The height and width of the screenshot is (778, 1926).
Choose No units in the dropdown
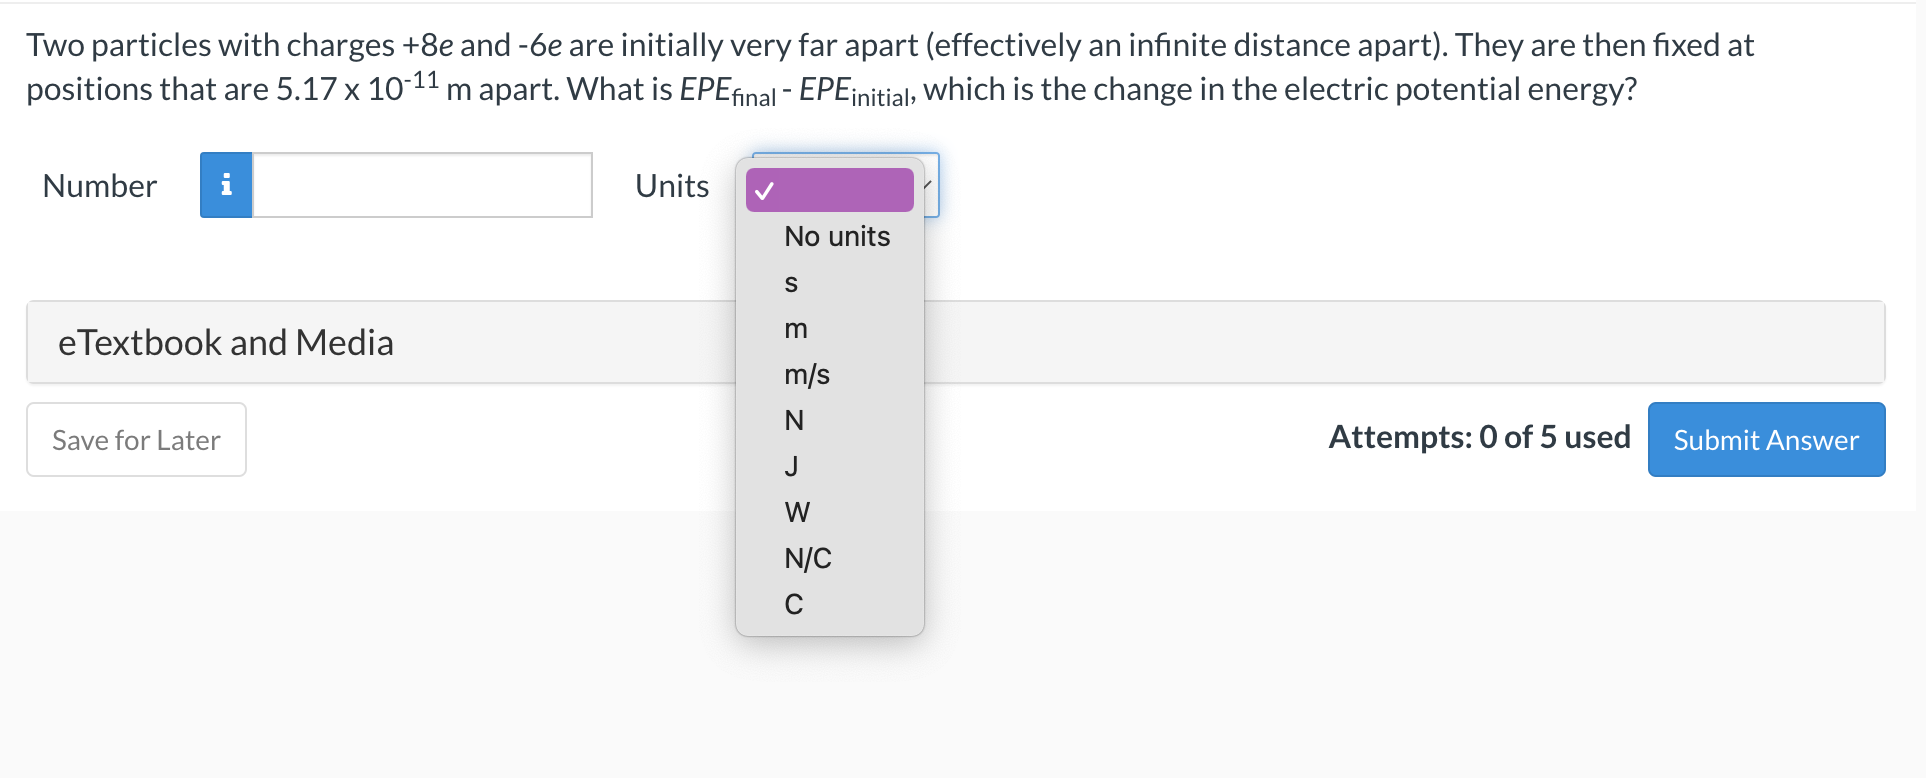point(836,236)
